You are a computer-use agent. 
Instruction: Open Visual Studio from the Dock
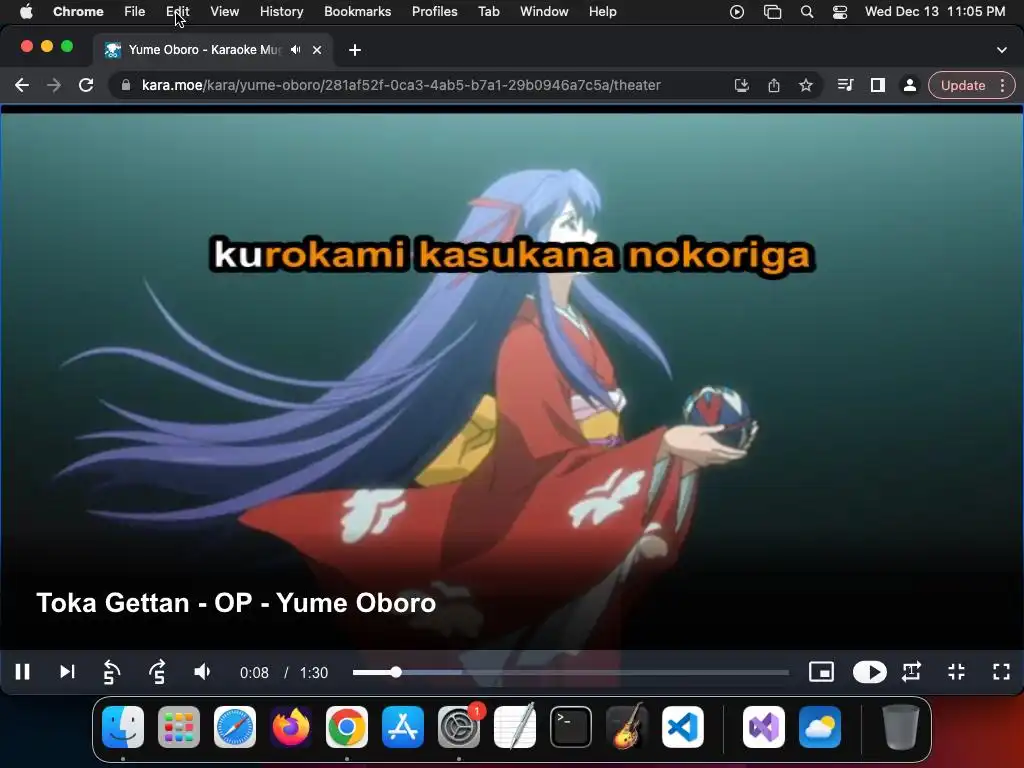(x=763, y=727)
